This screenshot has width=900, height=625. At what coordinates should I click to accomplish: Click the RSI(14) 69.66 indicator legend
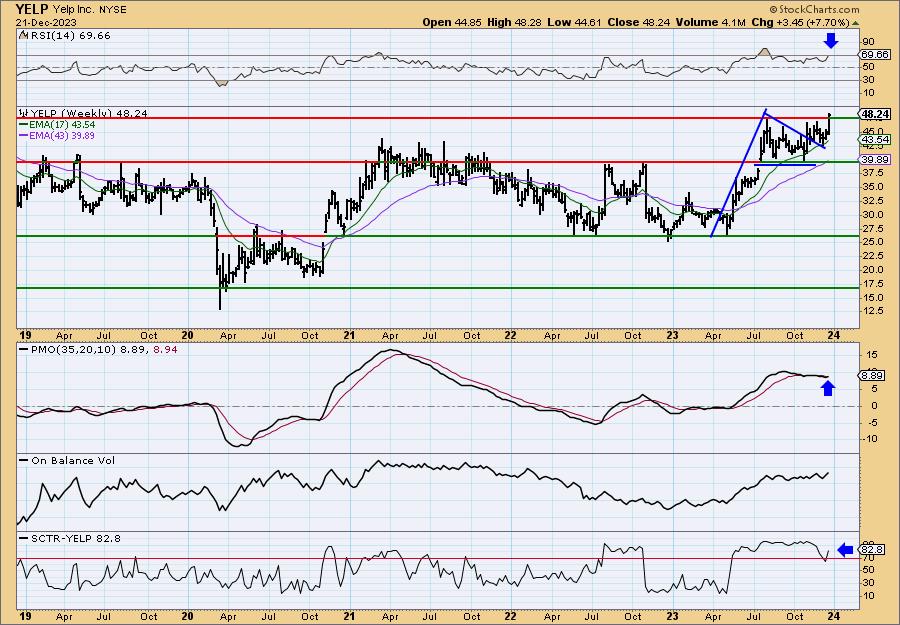pyautogui.click(x=69, y=36)
